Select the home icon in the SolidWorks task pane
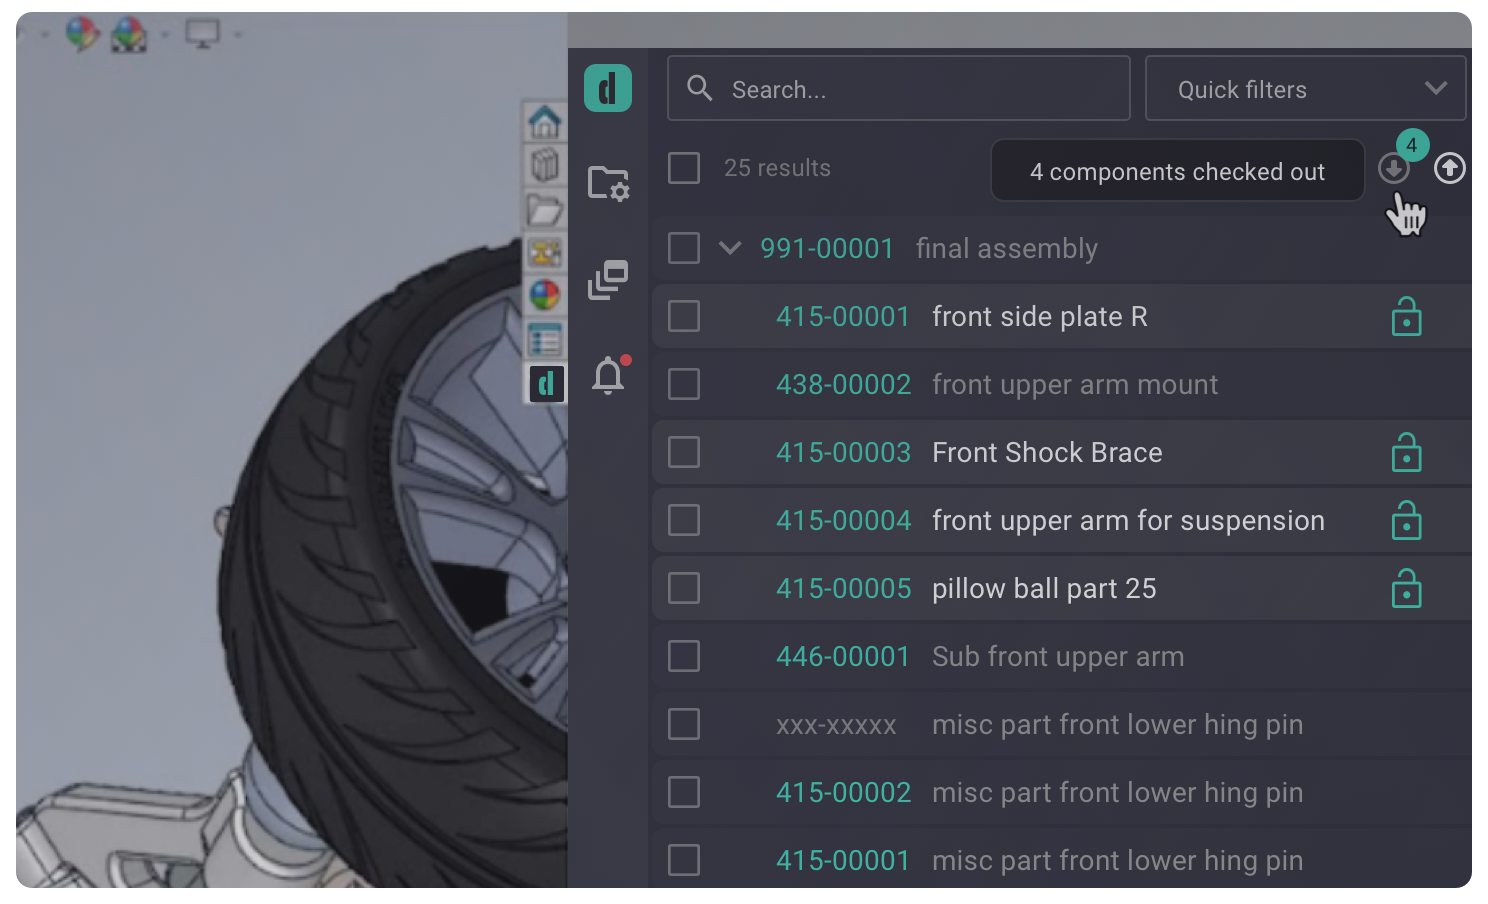Screen dimensions: 1488x904 coord(544,121)
